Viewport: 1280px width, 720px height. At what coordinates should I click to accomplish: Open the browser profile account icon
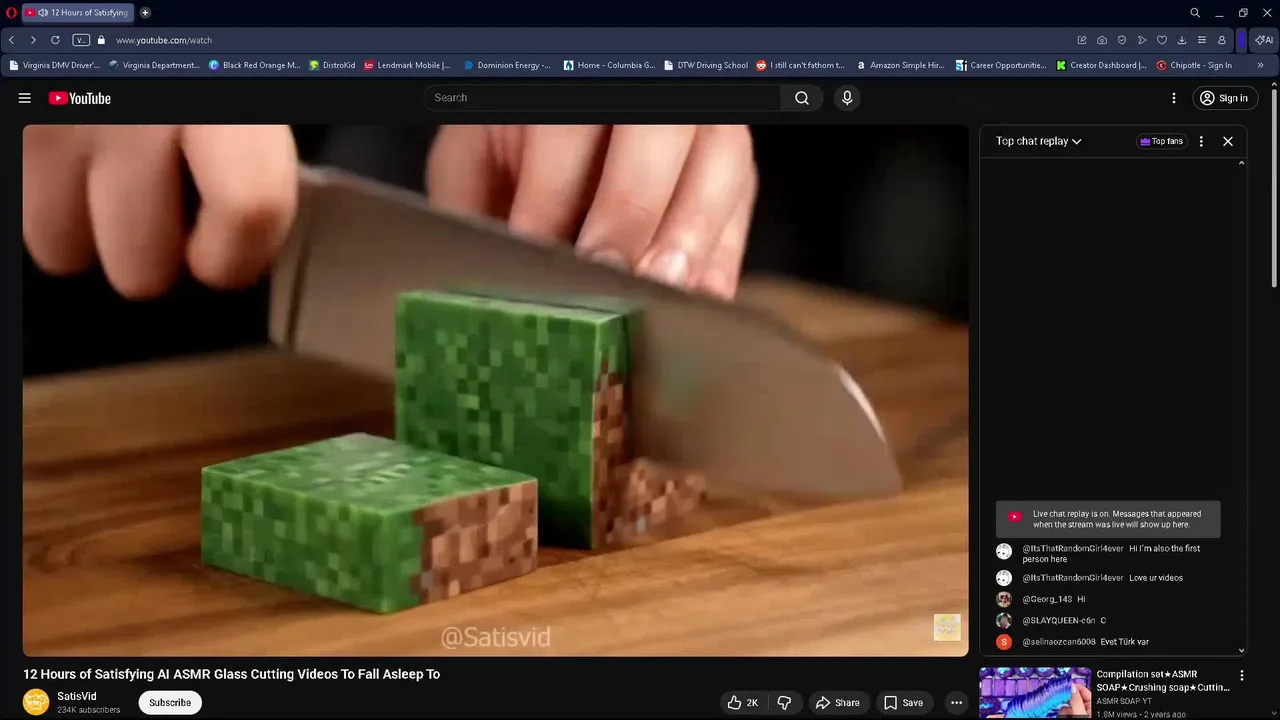tap(1222, 40)
